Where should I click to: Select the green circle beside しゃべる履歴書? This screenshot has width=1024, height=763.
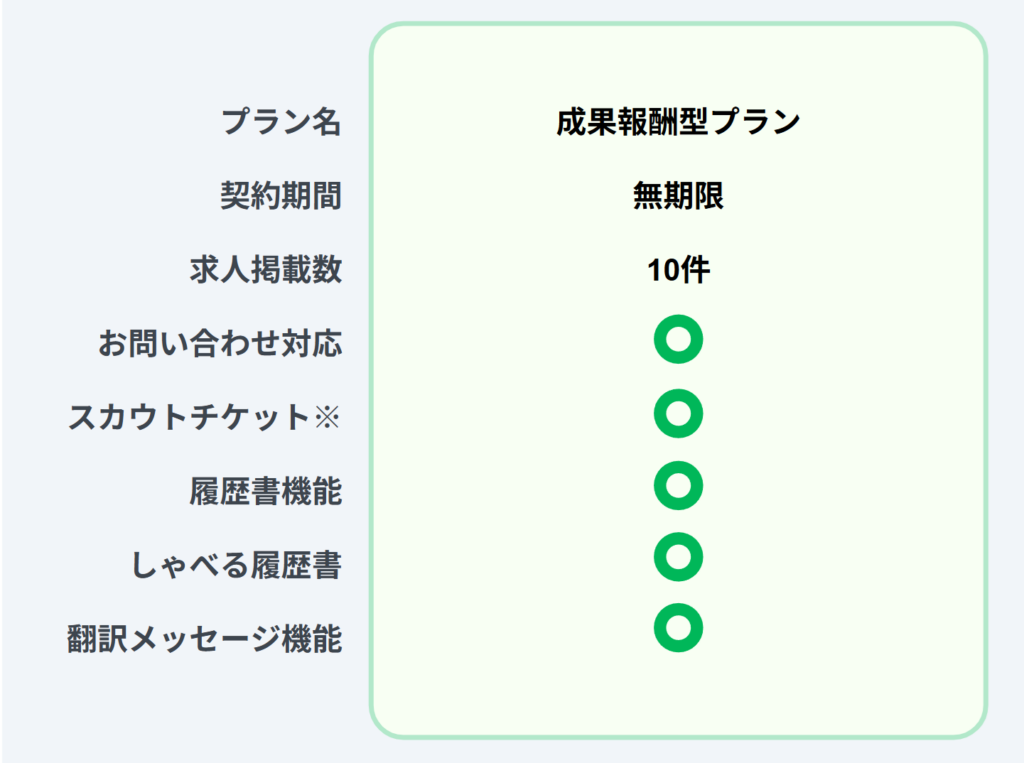coord(678,557)
